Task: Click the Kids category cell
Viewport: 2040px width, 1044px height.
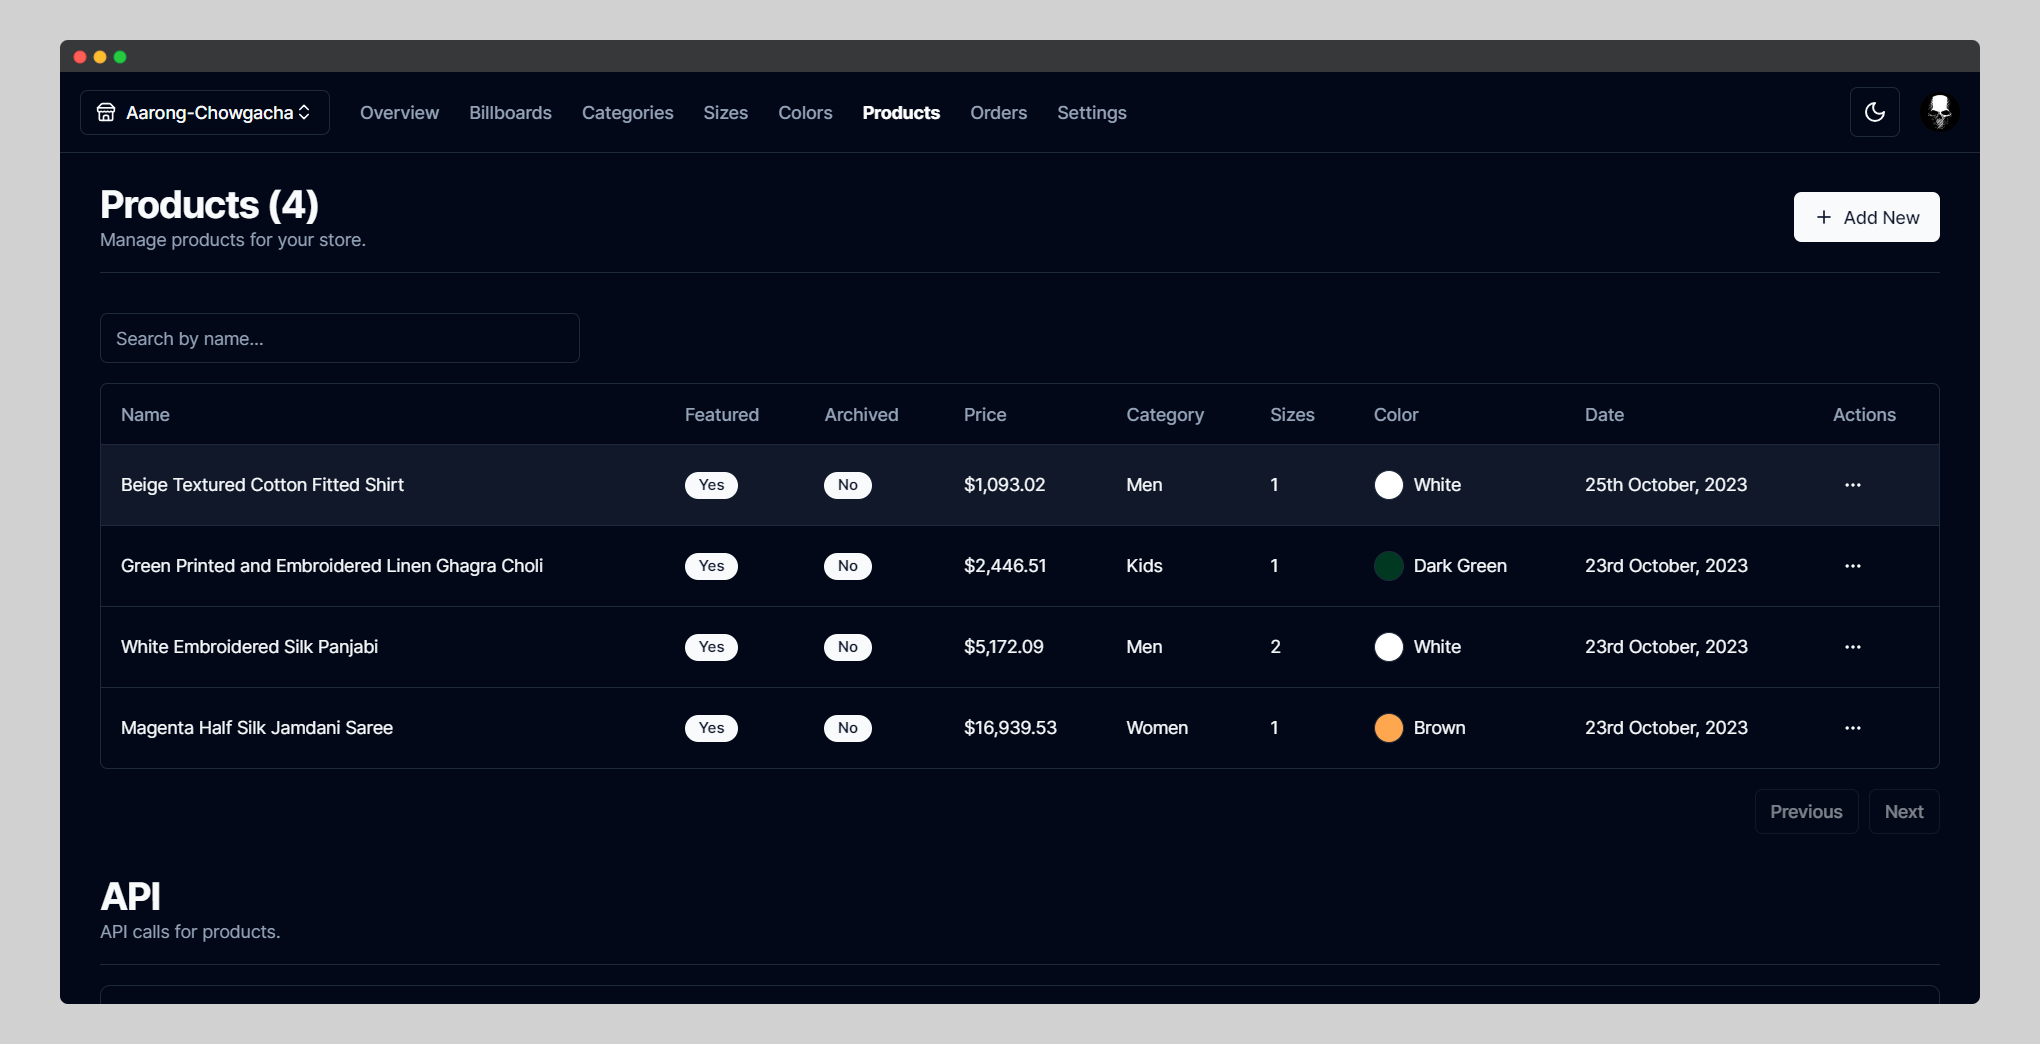Action: (x=1144, y=566)
